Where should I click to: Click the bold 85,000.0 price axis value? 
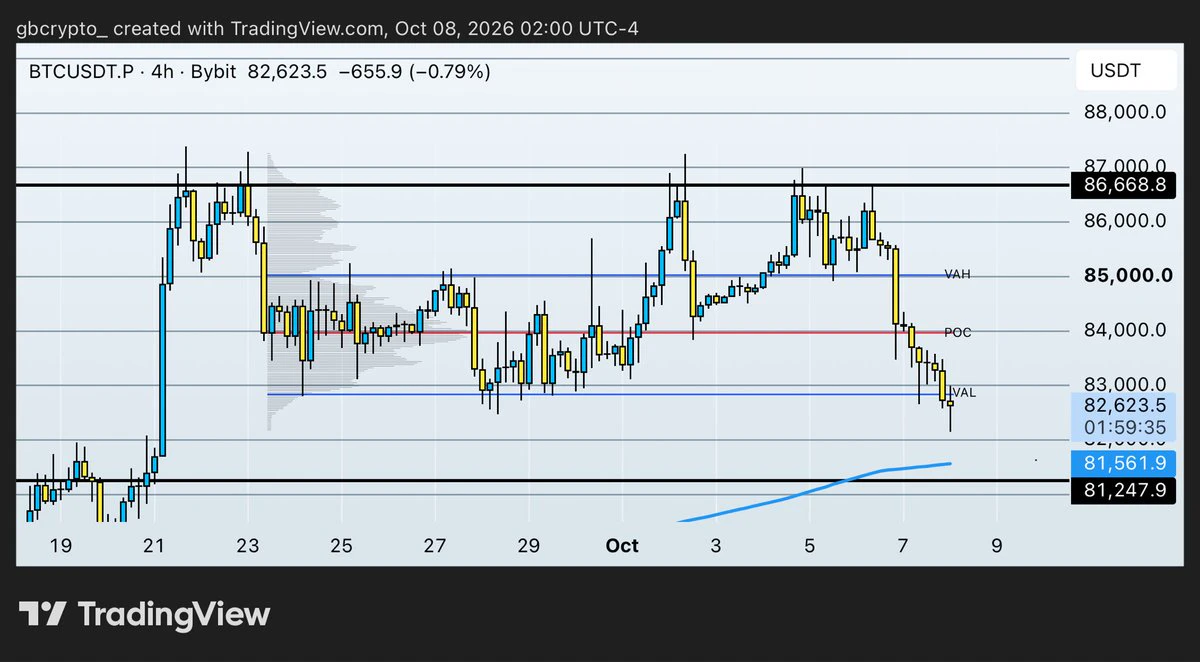[1127, 275]
